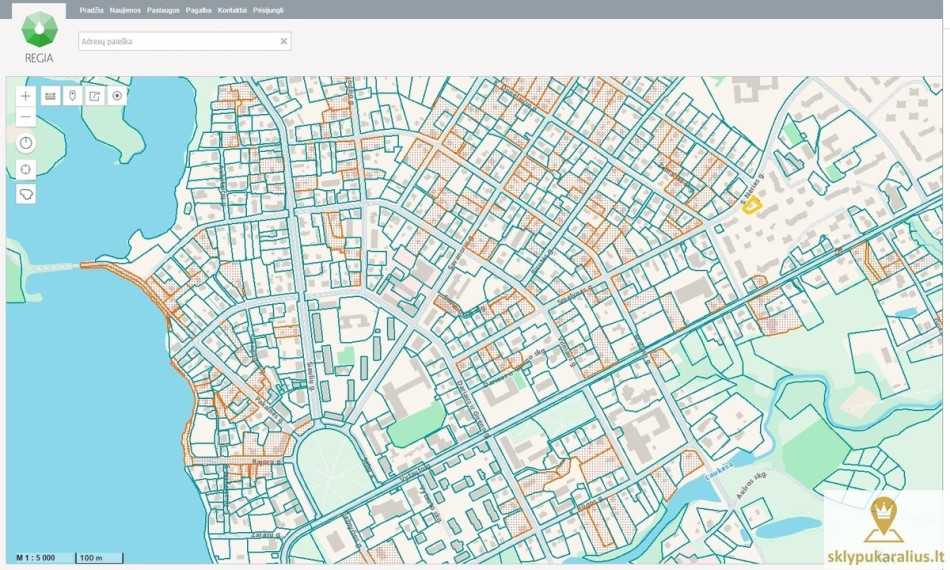Show full Lithuania map extent icon
Image resolution: width=950 pixels, height=570 pixels.
tap(25, 194)
